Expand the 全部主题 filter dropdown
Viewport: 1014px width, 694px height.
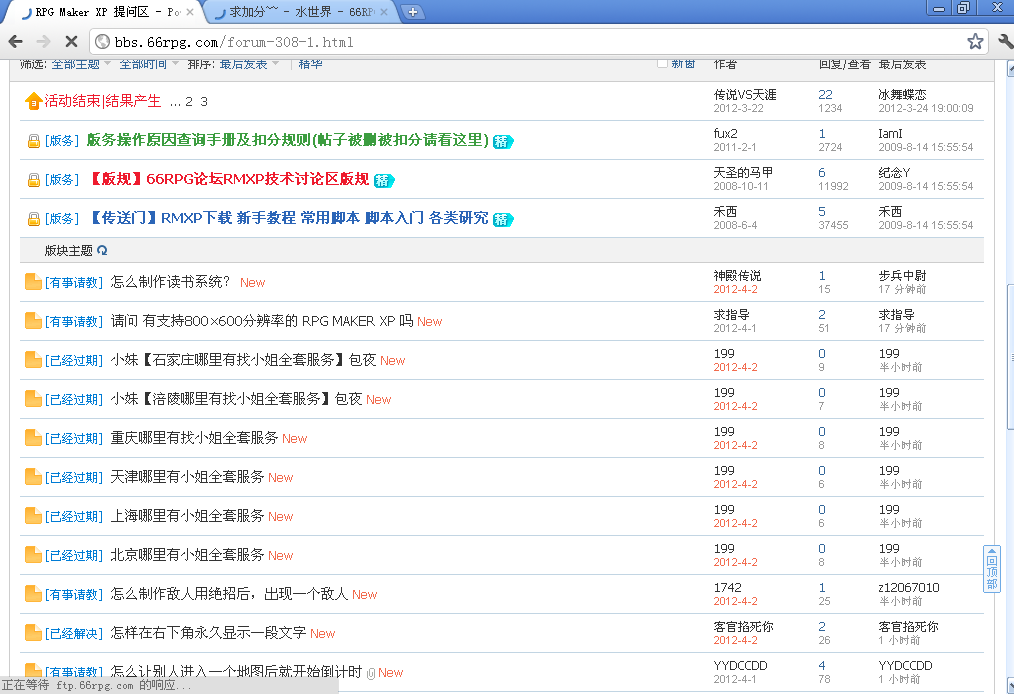81,64
